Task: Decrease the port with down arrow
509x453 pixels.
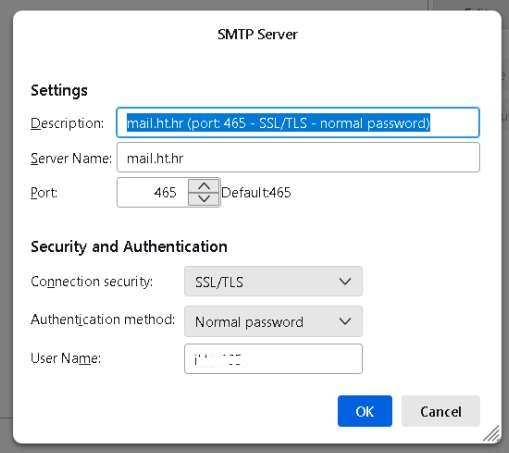Action: (x=204, y=199)
